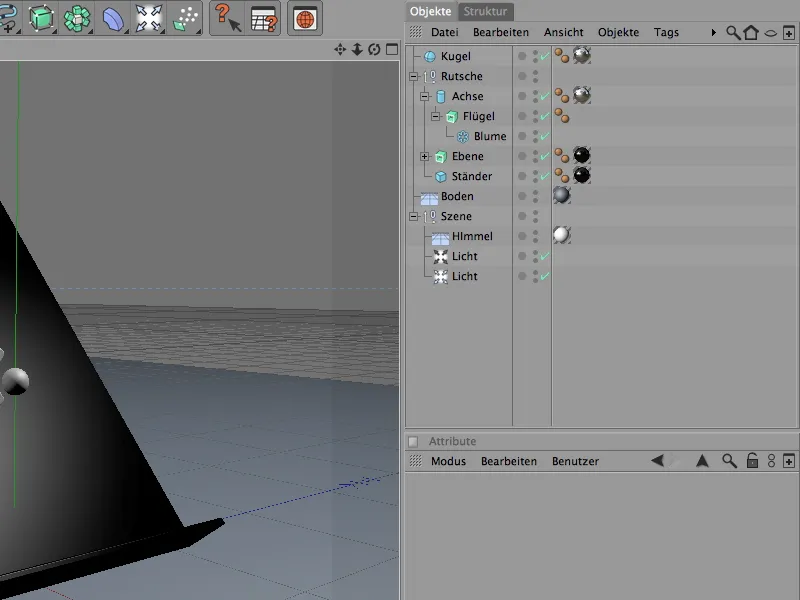Collapse the Rutsche group
The image size is (800, 600).
coord(413,77)
